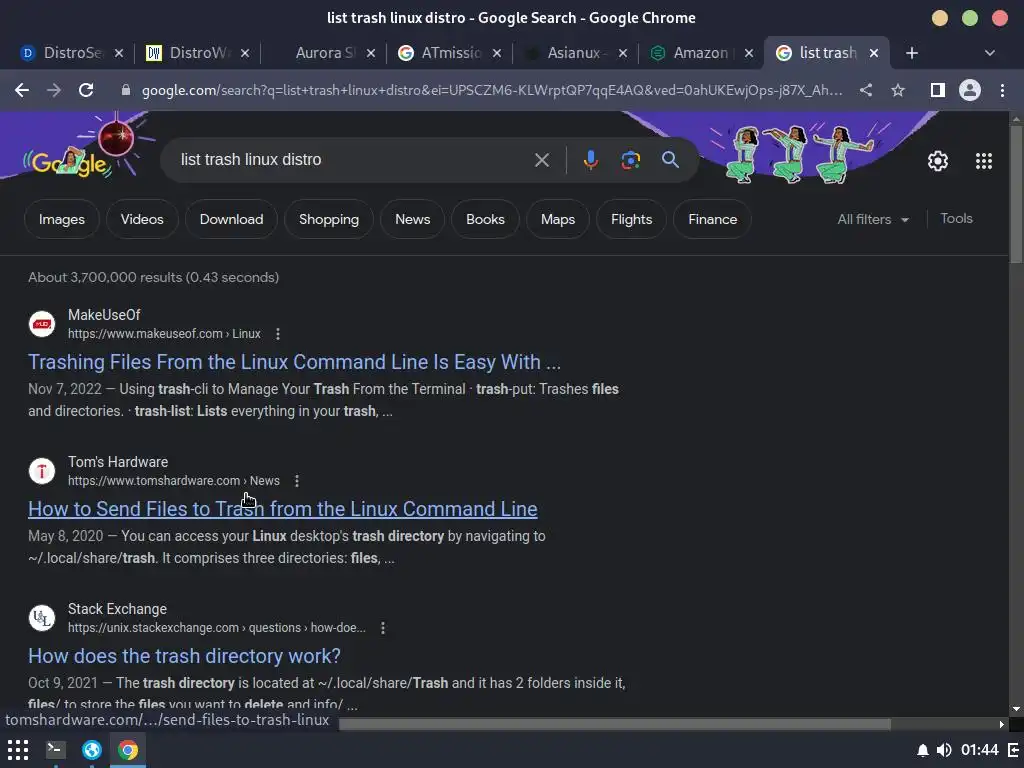Click the Chrome icon in the taskbar
The width and height of the screenshot is (1024, 768).
[128, 750]
